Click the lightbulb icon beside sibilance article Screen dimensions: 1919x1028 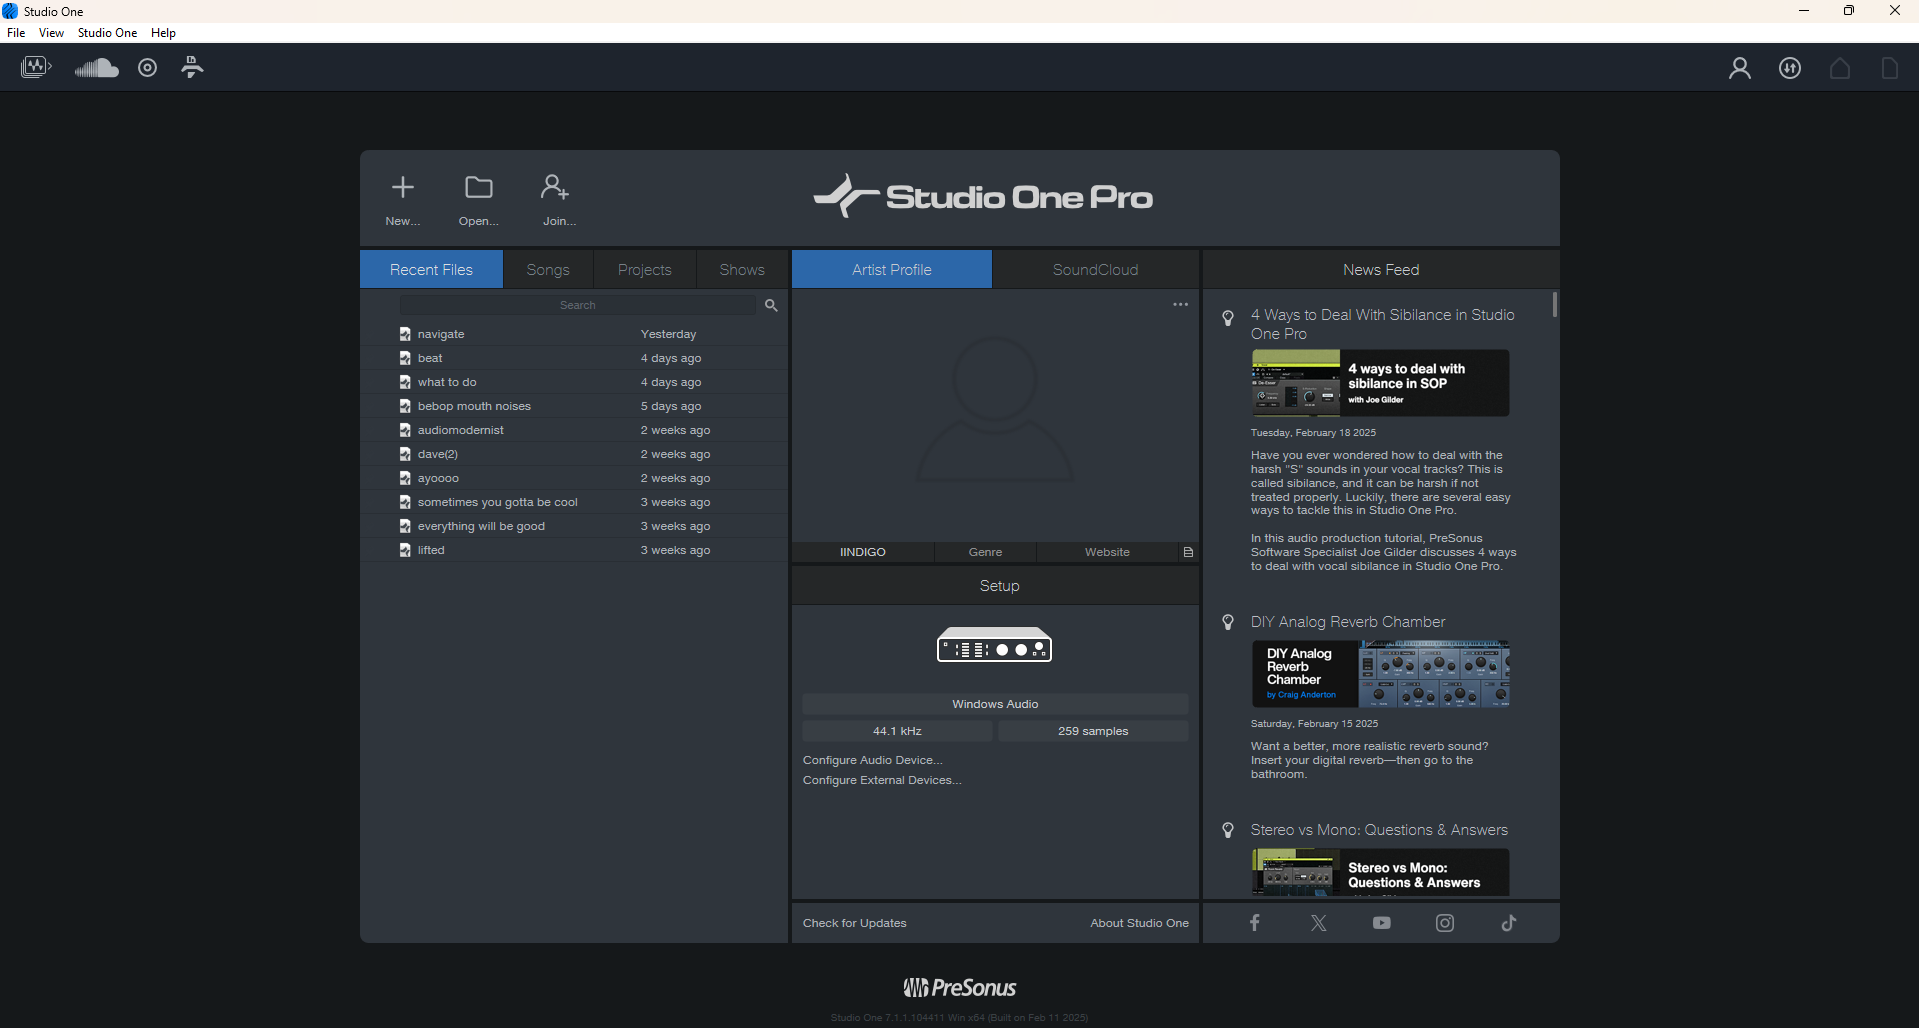[x=1228, y=318]
